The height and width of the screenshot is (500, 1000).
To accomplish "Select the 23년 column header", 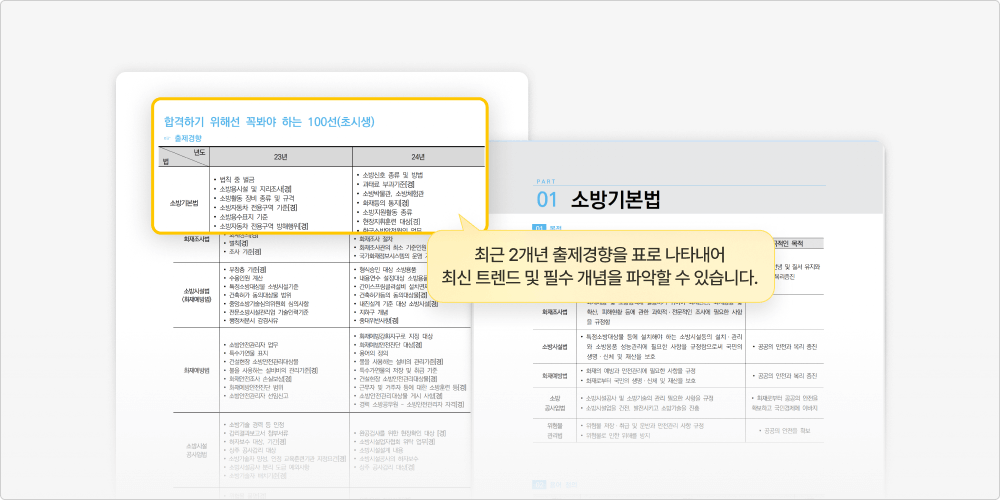I will click(x=280, y=157).
